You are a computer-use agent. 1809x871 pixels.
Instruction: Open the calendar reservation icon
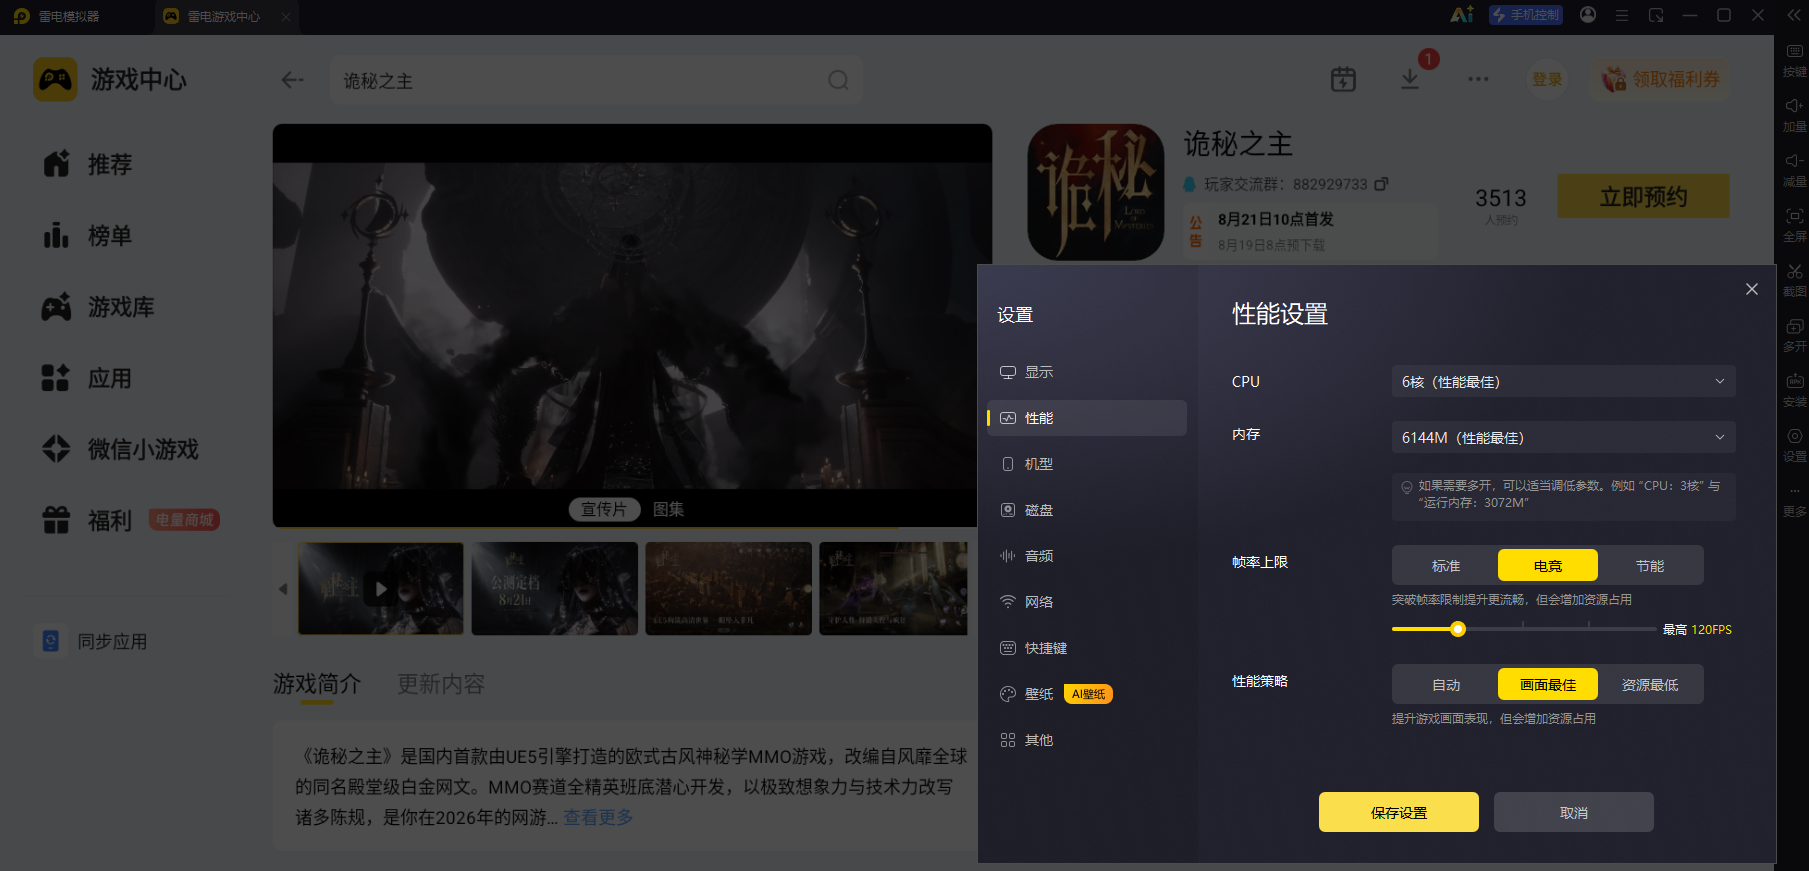click(1343, 79)
